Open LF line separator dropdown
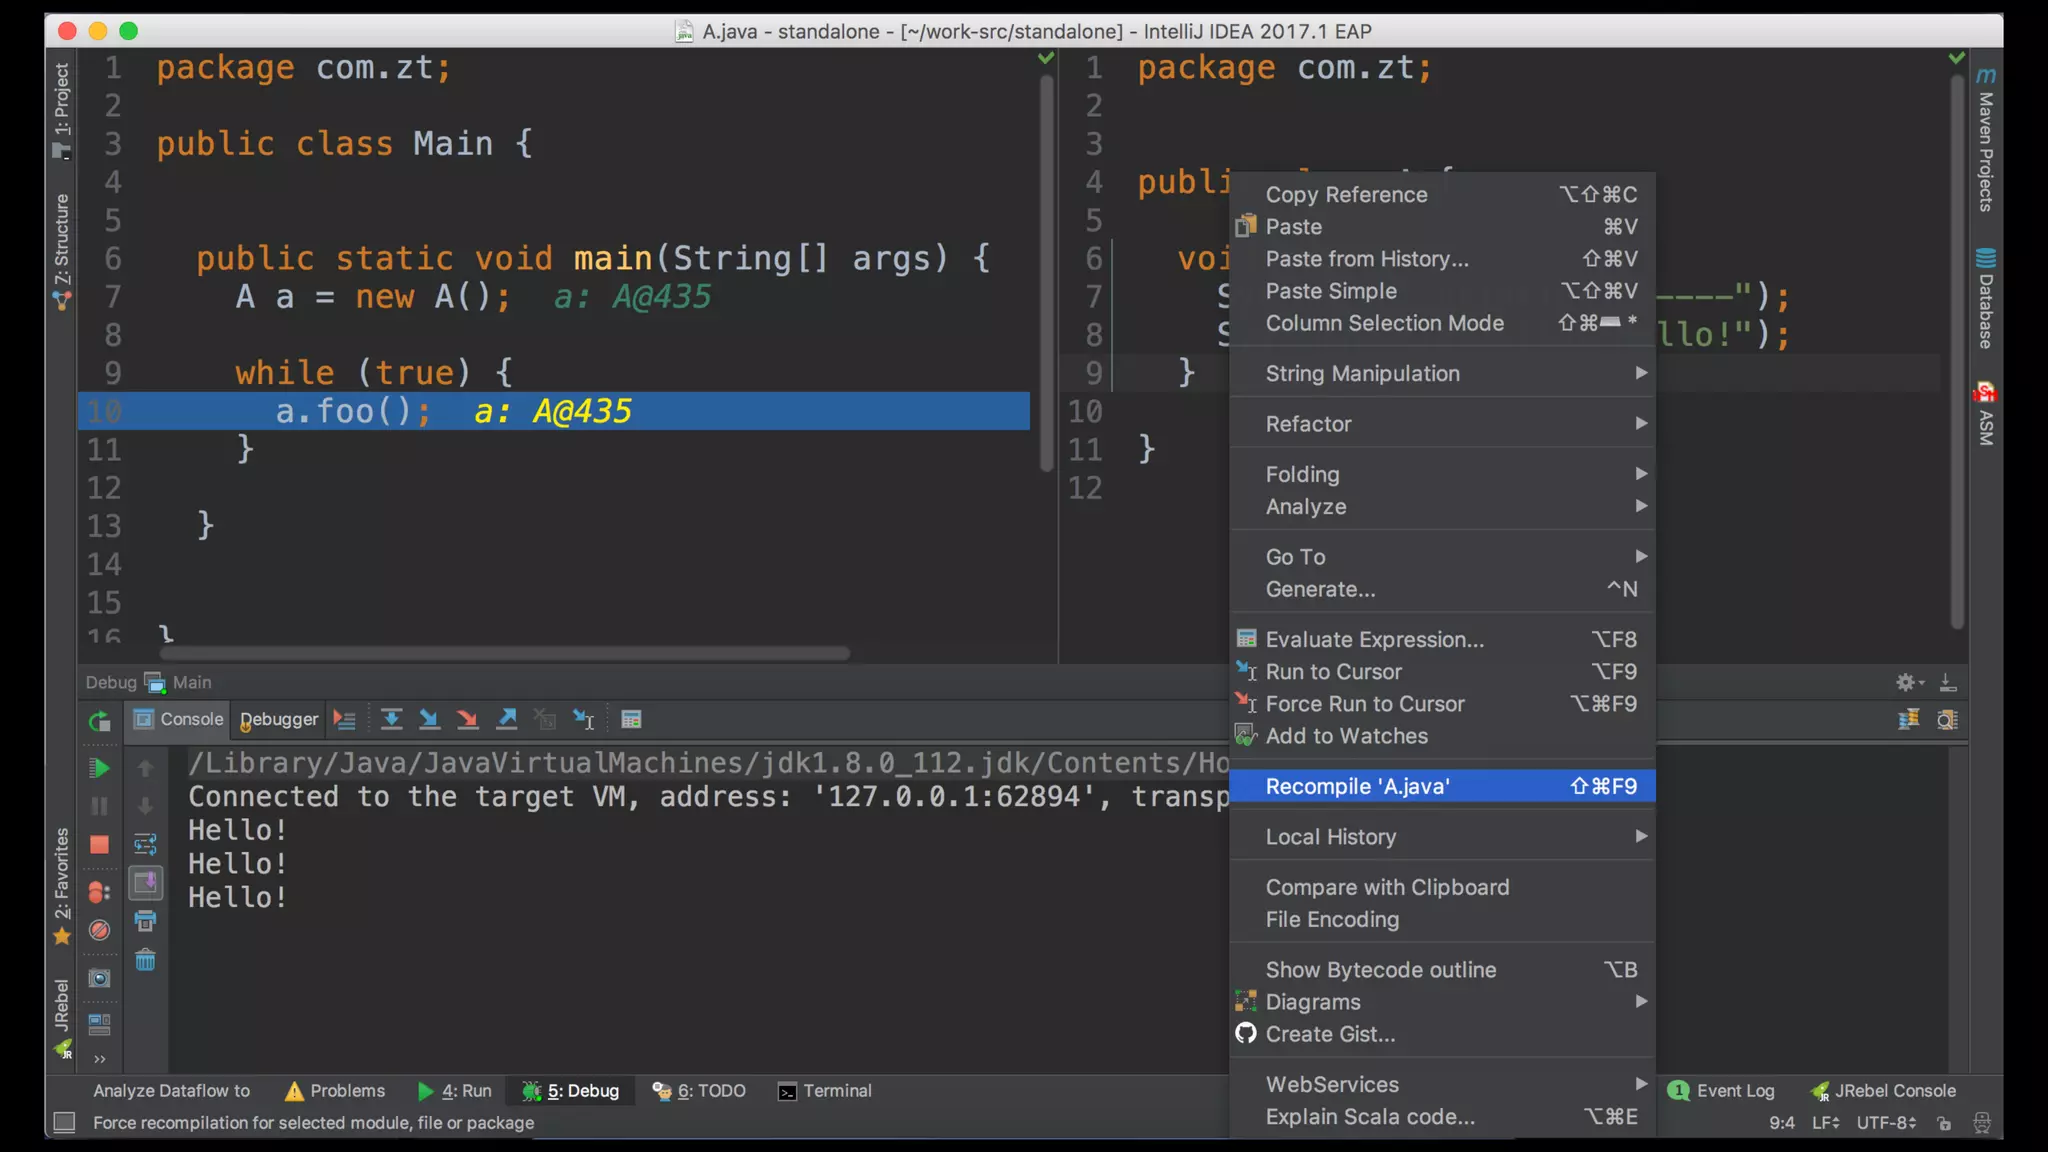Screen dimensions: 2048x1152 1825,1122
